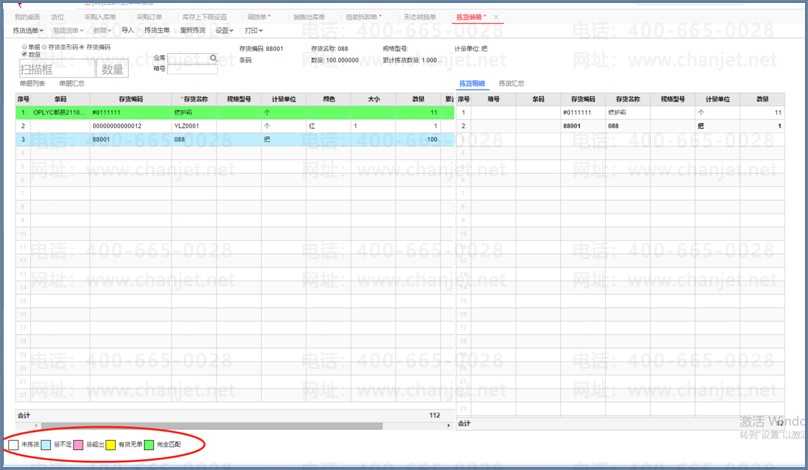
Task: Click the horizontal scrollbar under left table
Action: pos(212,426)
